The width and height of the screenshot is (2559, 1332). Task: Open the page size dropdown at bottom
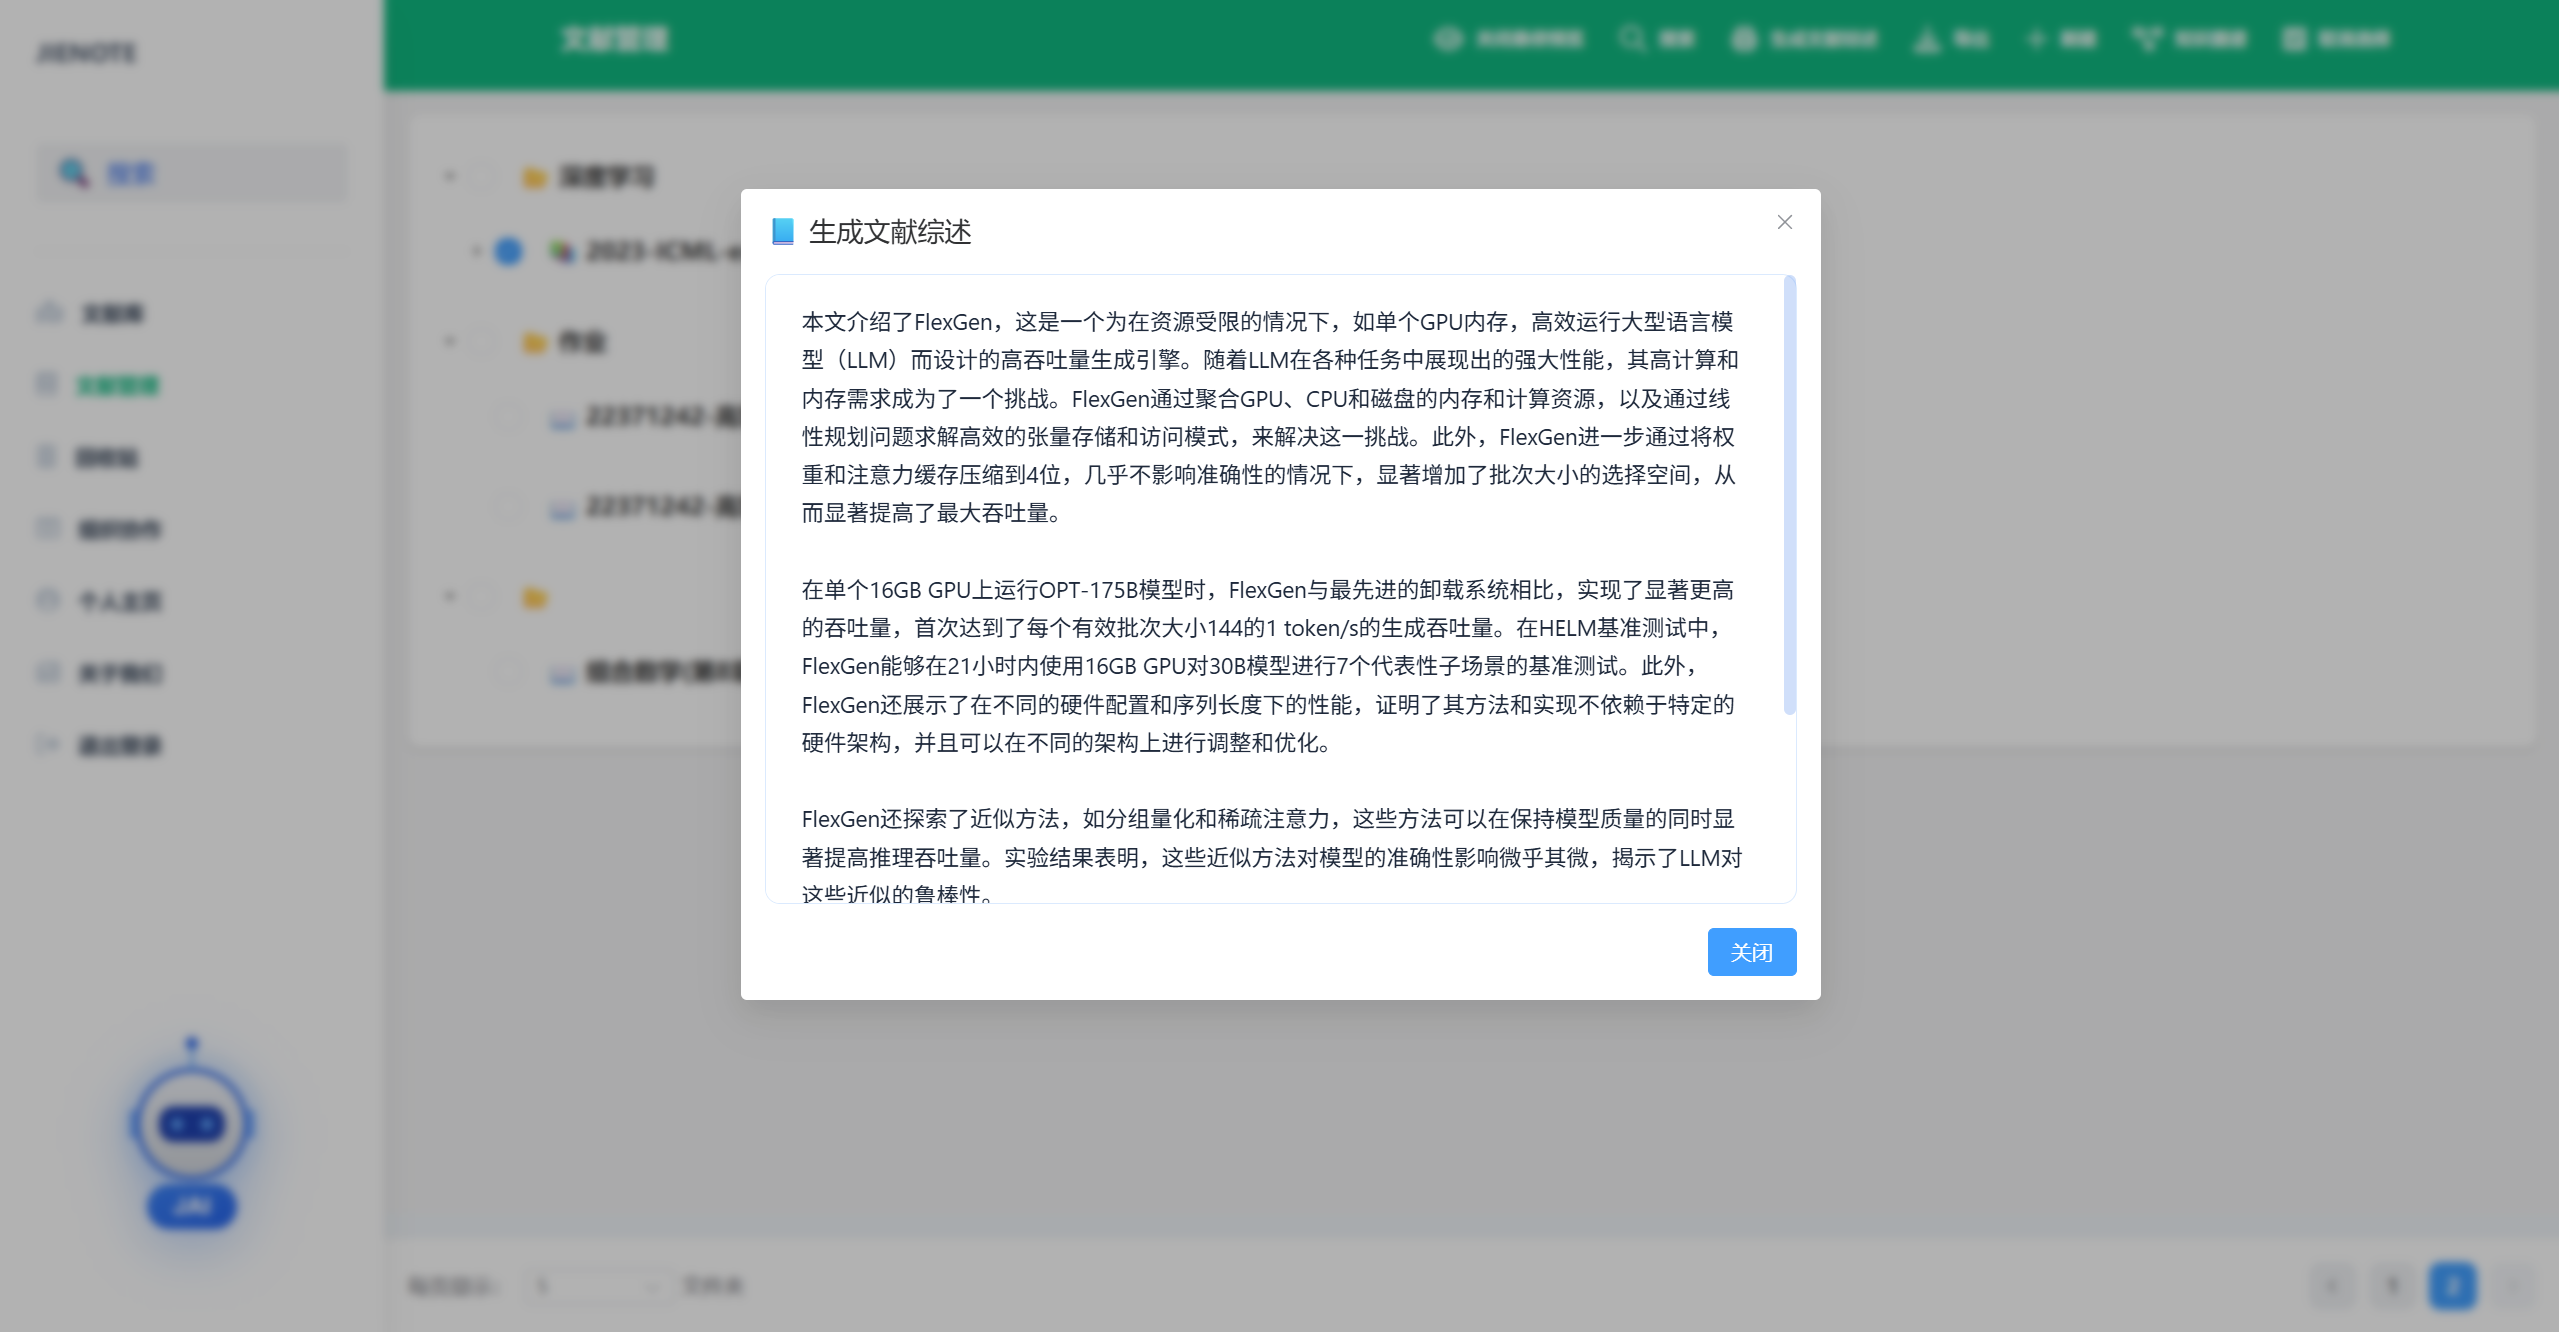click(596, 1285)
